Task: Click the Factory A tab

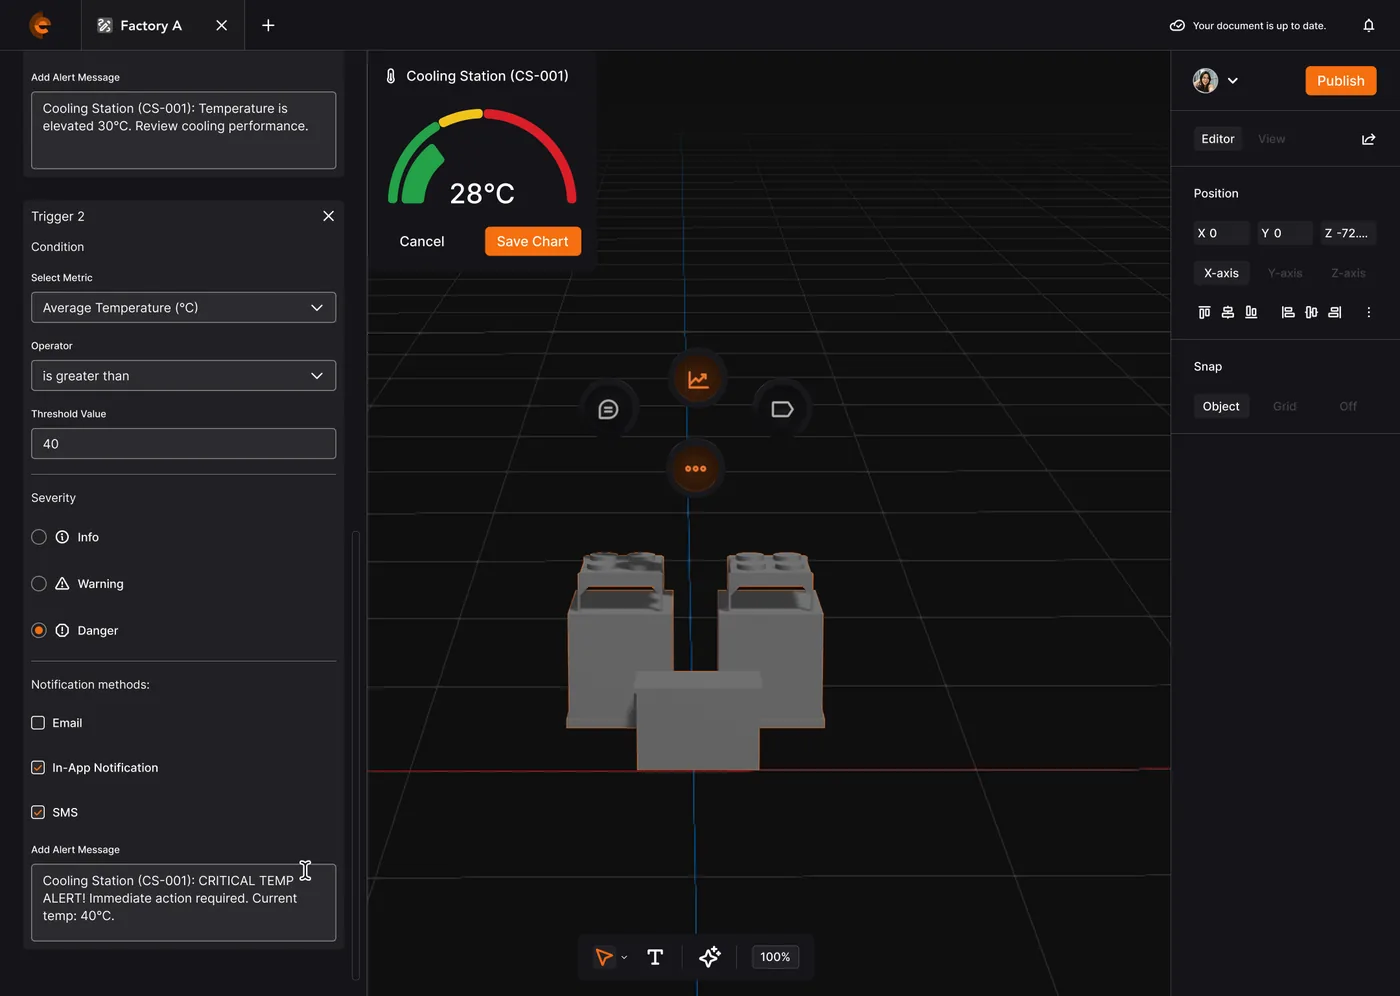Action: (150, 25)
